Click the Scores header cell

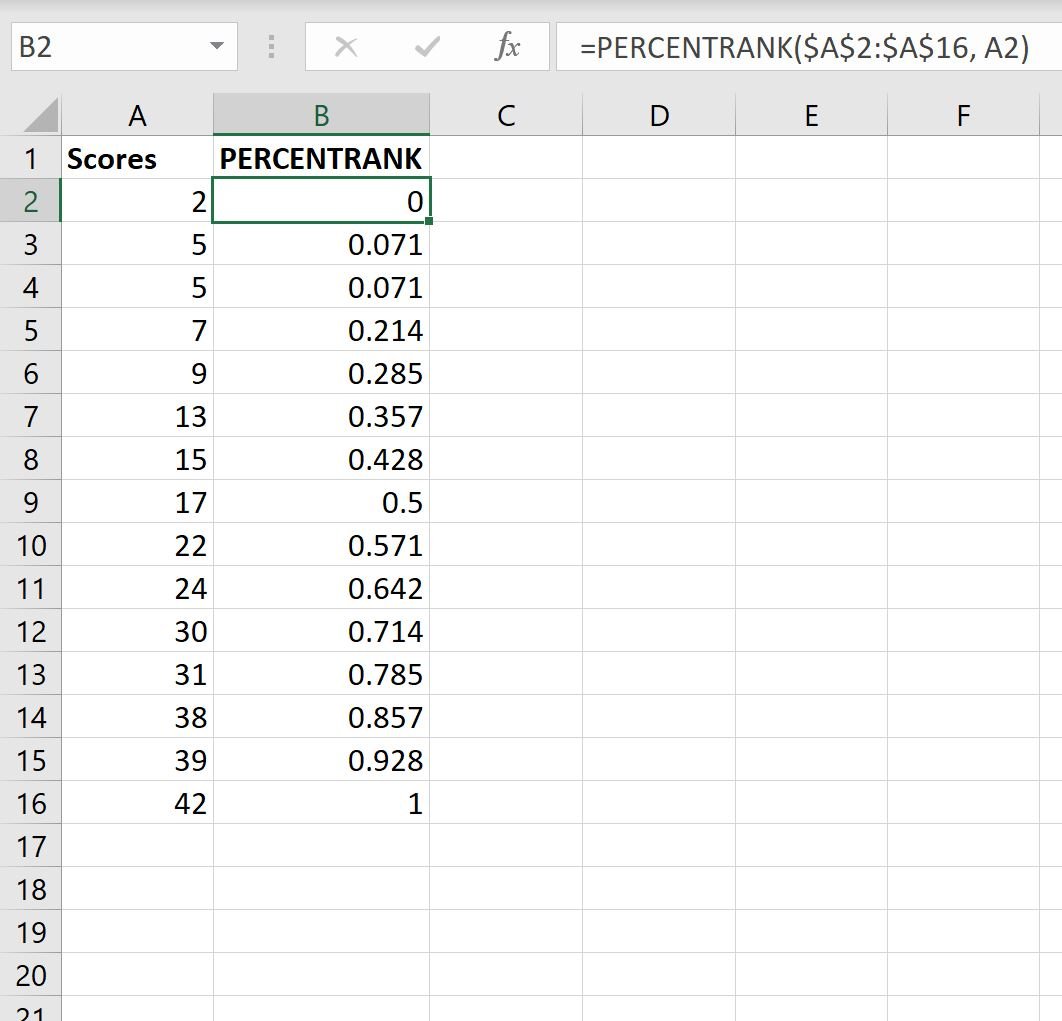(137, 158)
